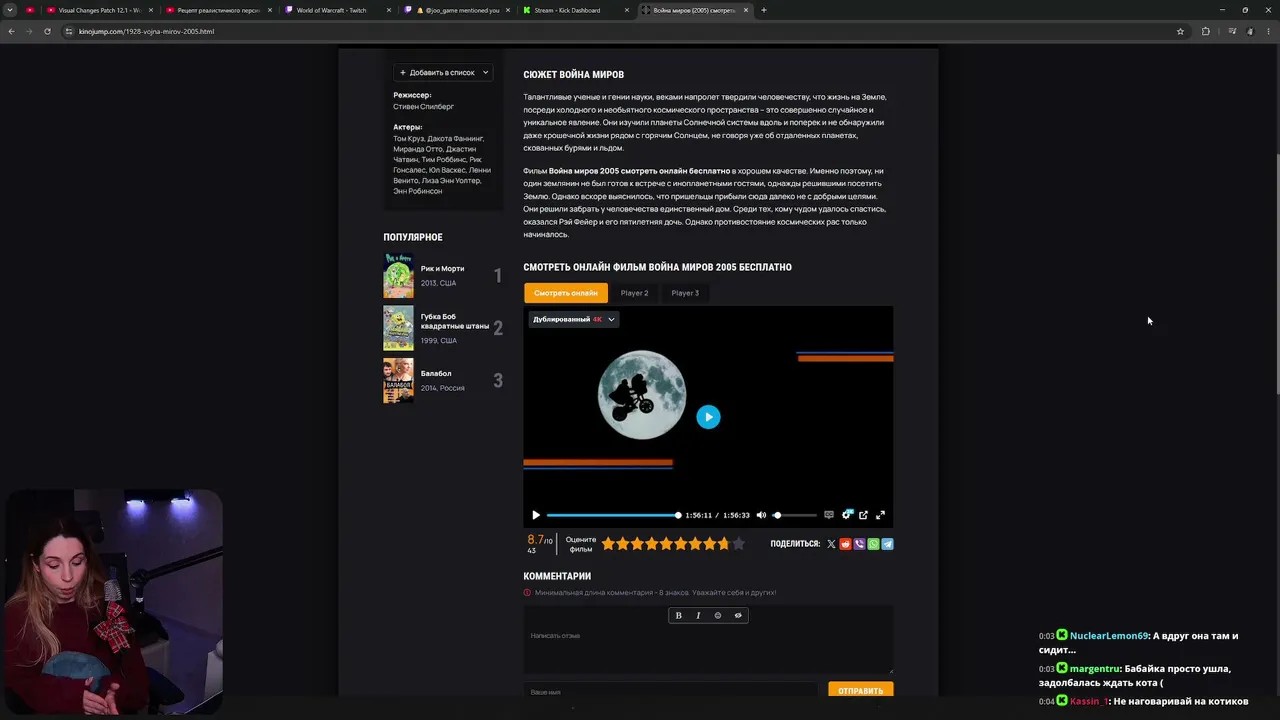Share the film via WhatsApp
The width and height of the screenshot is (1280, 720).
coord(873,544)
